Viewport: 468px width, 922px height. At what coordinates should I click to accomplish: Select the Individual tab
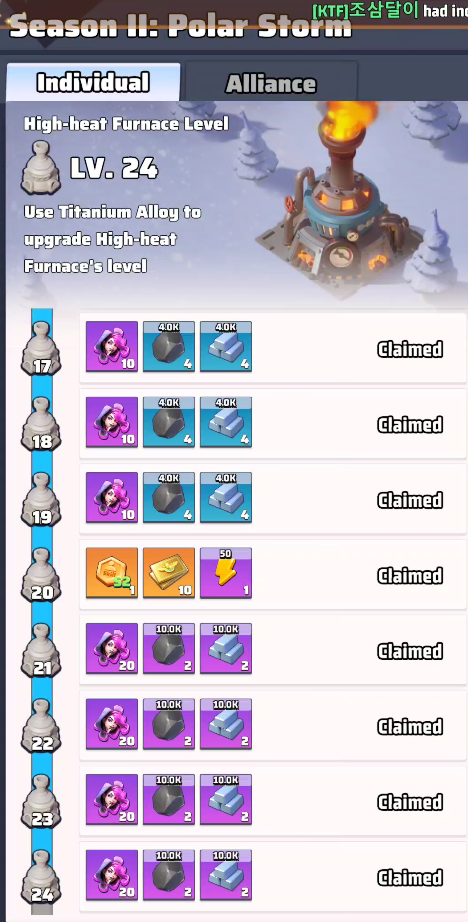[93, 82]
